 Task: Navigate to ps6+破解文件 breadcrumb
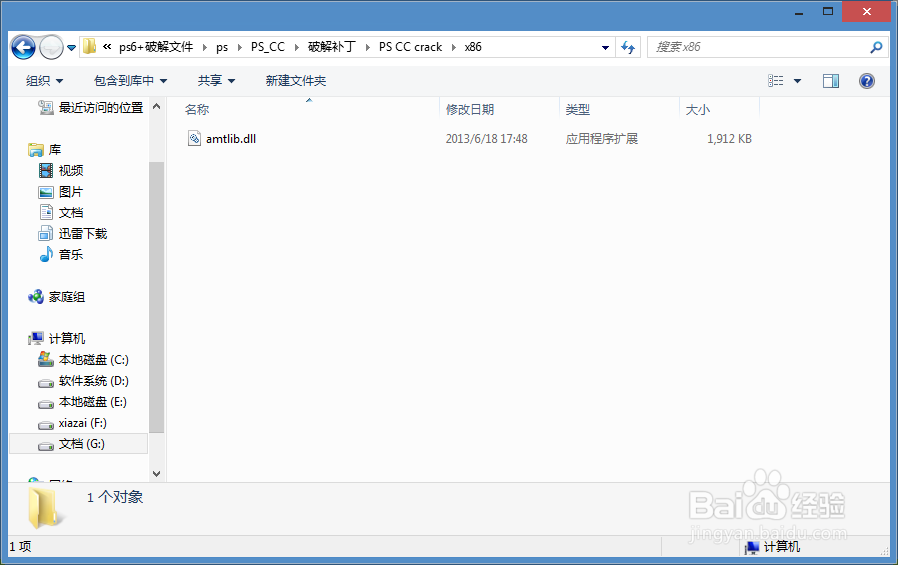pos(156,47)
